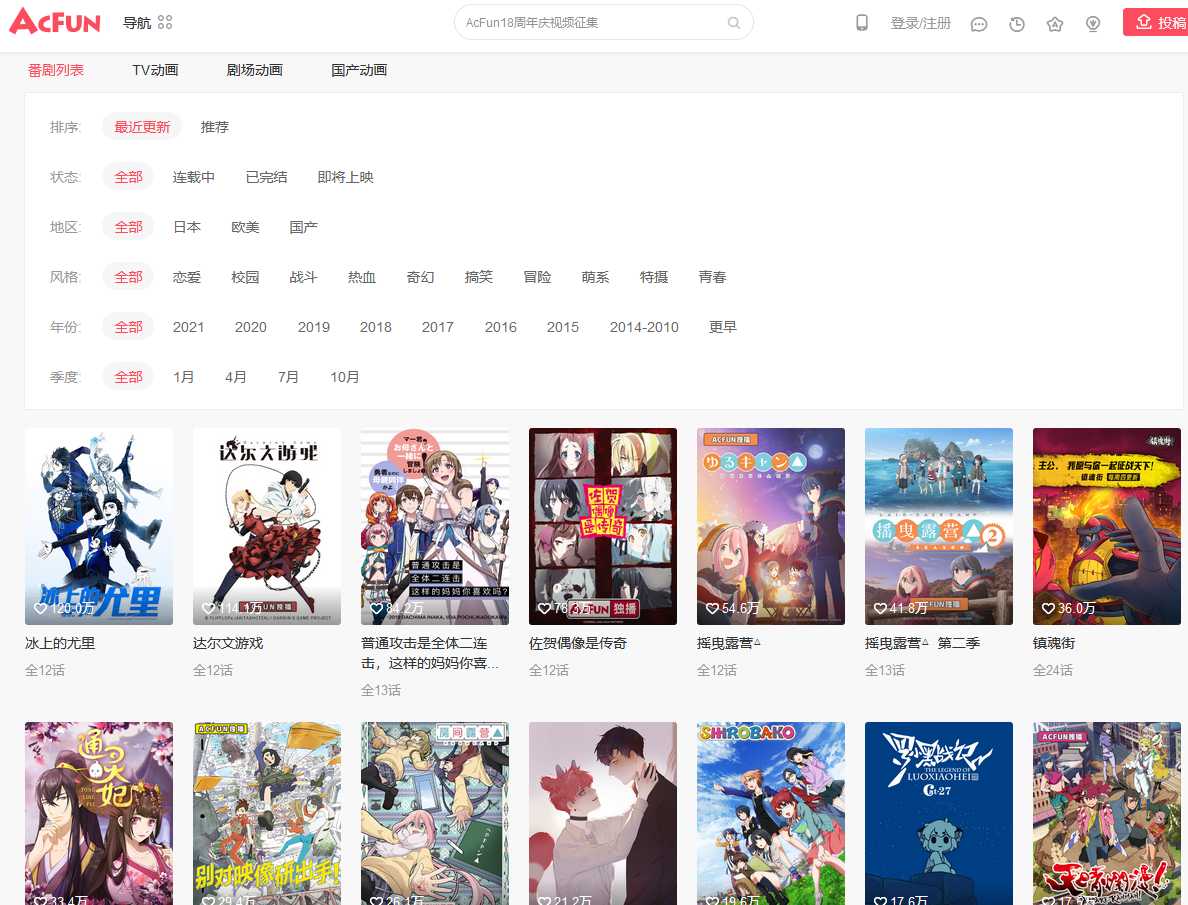Screen dimensions: 1188x905
Task: Open the messages chat bubble icon
Action: click(x=979, y=24)
